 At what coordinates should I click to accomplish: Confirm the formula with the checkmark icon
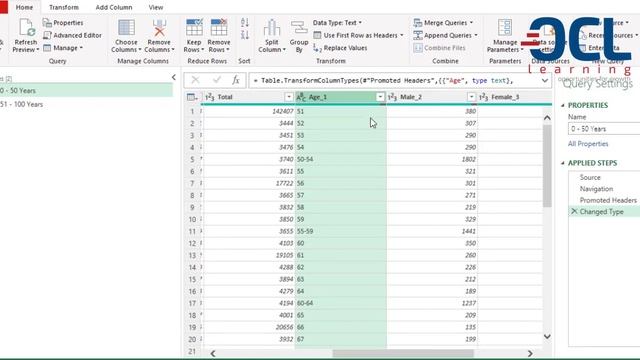(217, 80)
